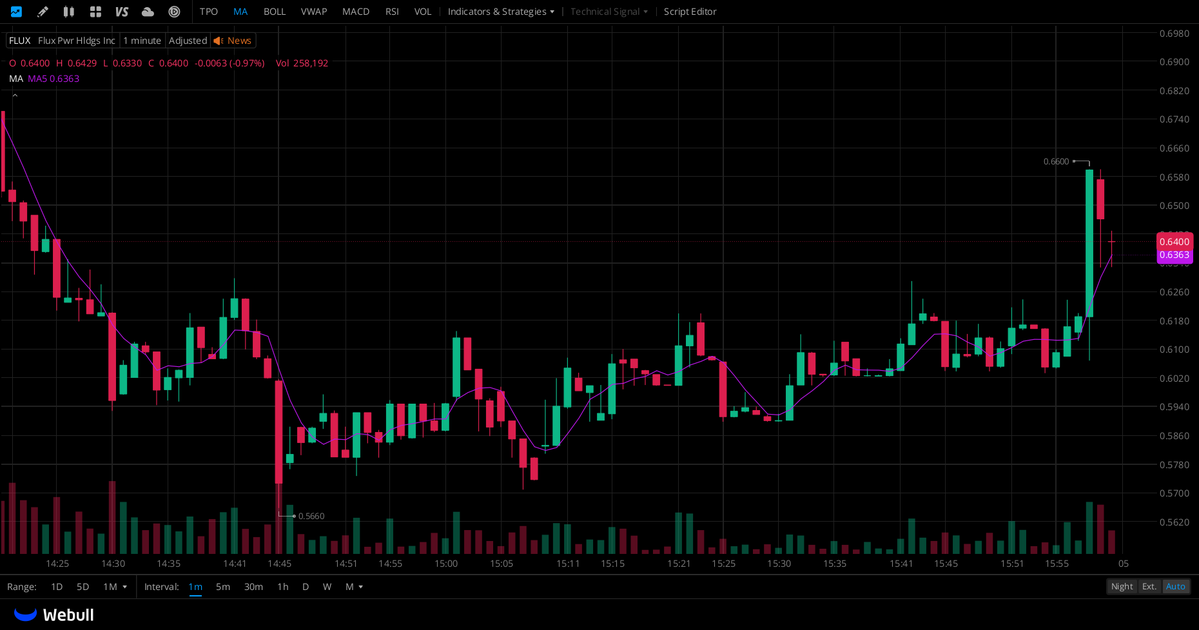The height and width of the screenshot is (630, 1199).
Task: Select 5m interval
Action: (x=223, y=586)
